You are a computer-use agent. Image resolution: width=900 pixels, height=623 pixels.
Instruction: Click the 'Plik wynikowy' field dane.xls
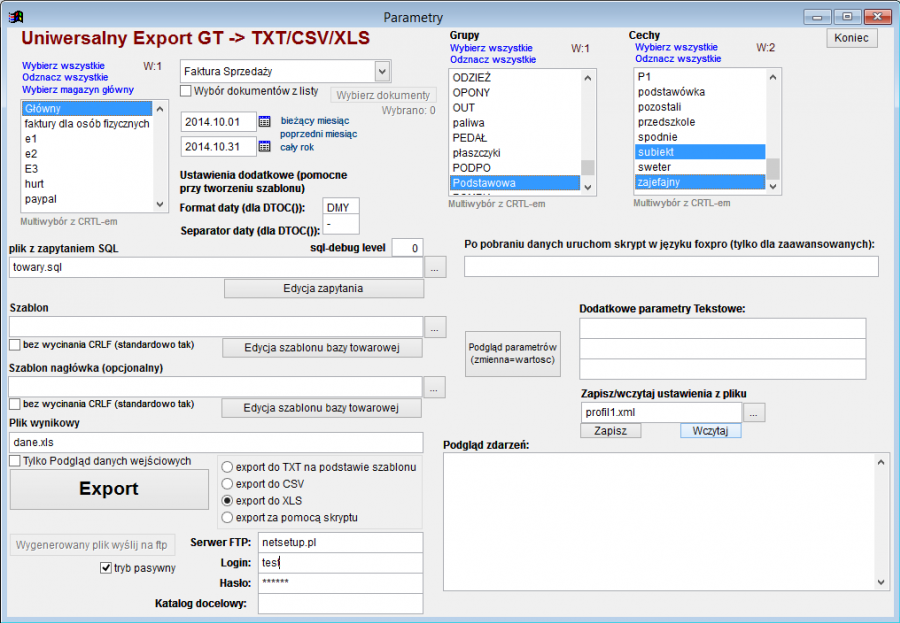[x=216, y=443]
